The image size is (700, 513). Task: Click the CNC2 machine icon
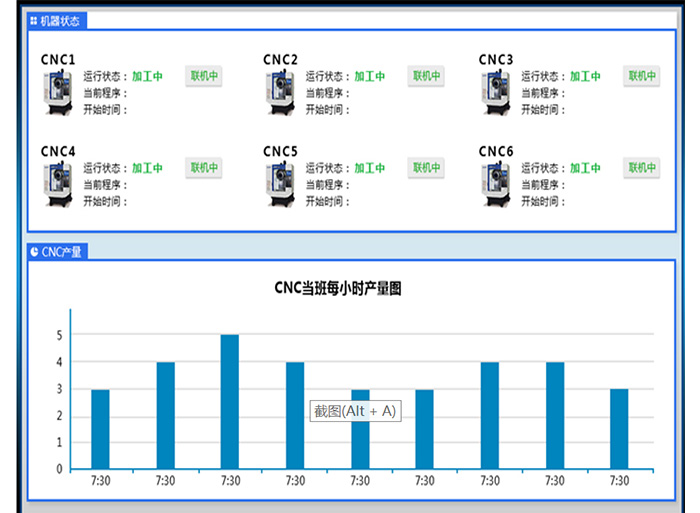pyautogui.click(x=281, y=93)
